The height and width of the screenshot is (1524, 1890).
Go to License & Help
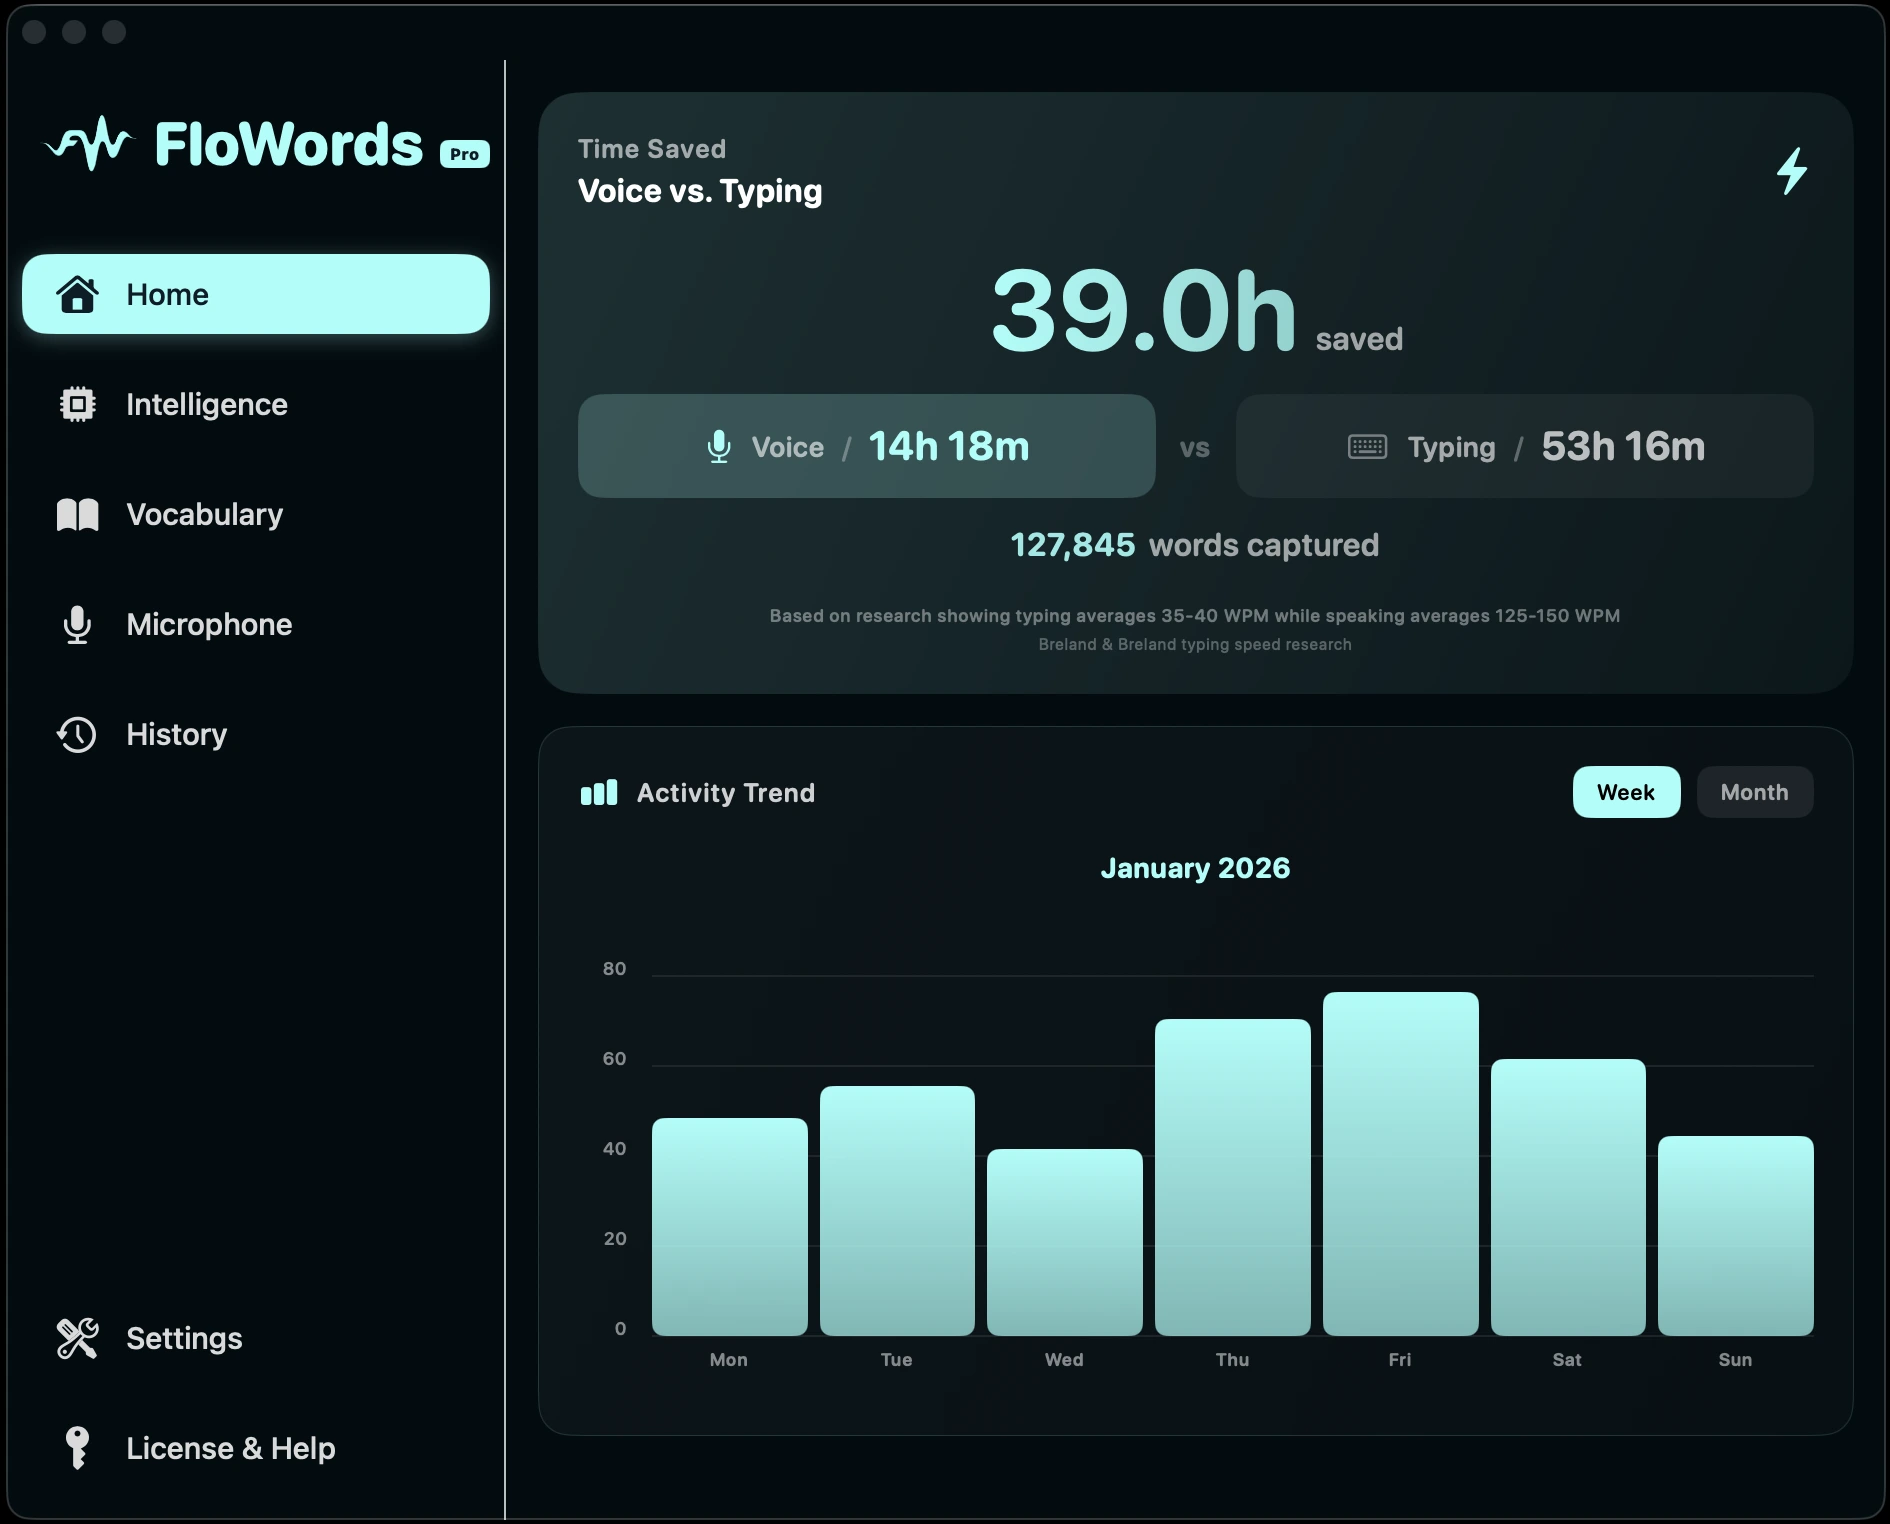coord(230,1448)
